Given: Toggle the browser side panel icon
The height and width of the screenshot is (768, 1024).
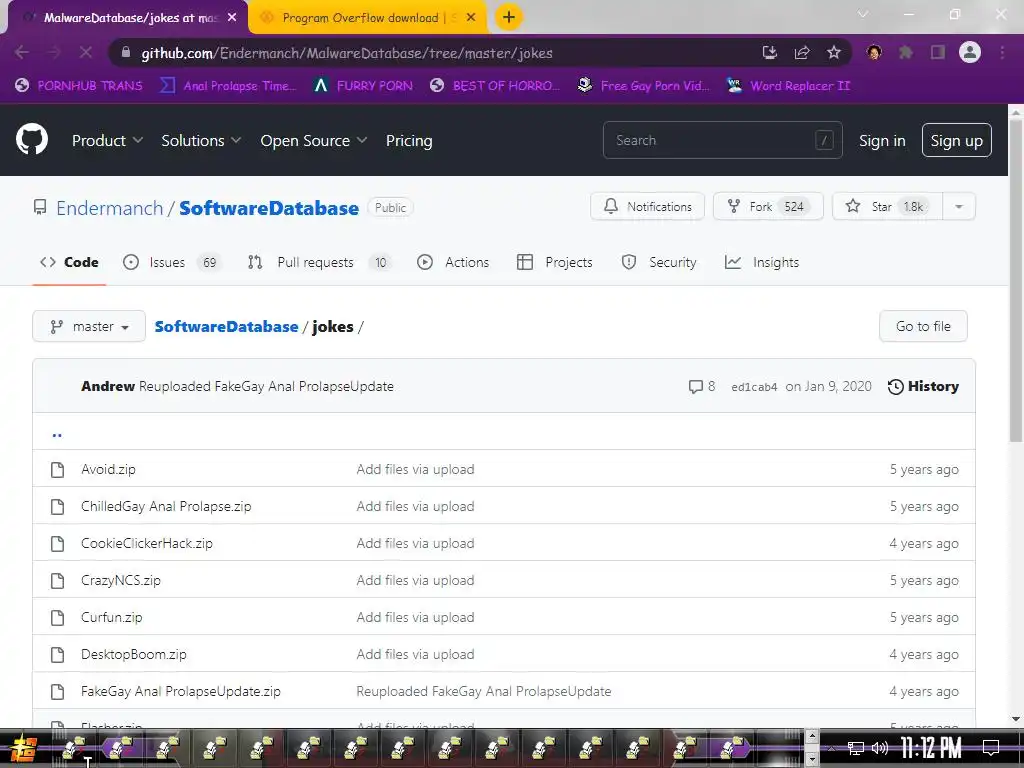Looking at the screenshot, I should coord(938,52).
